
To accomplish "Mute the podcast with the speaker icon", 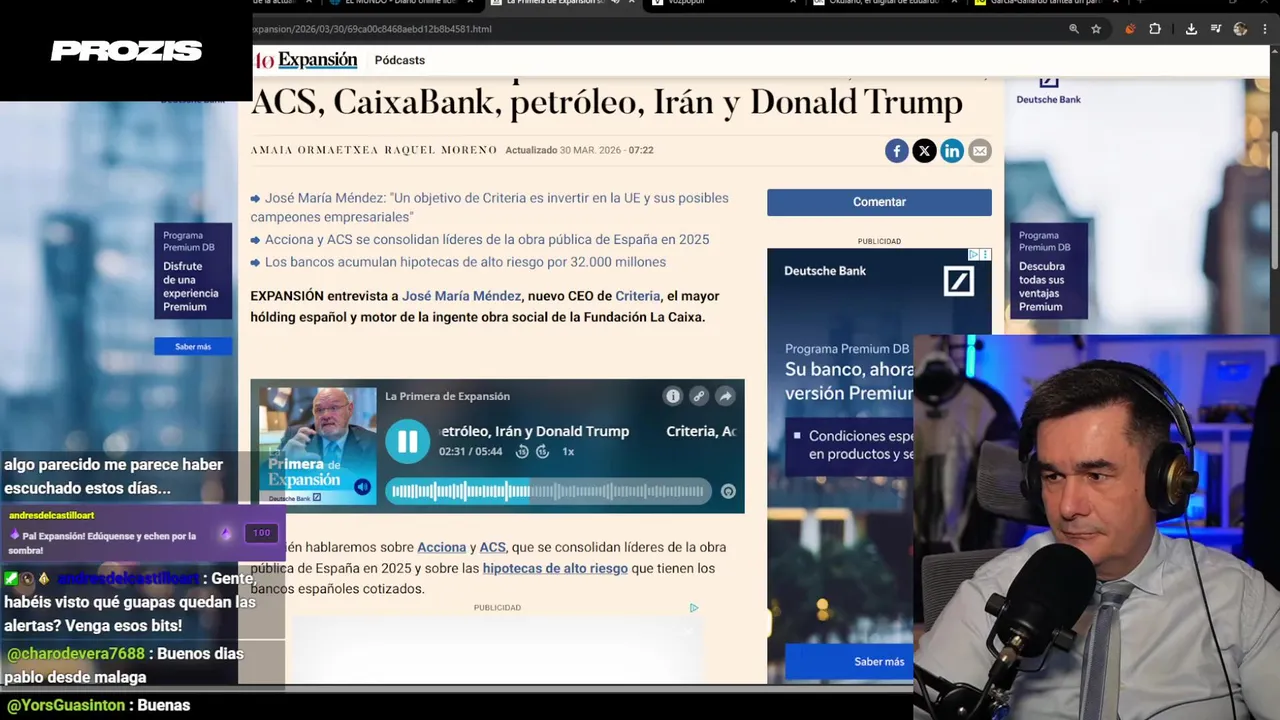I will click(362, 487).
